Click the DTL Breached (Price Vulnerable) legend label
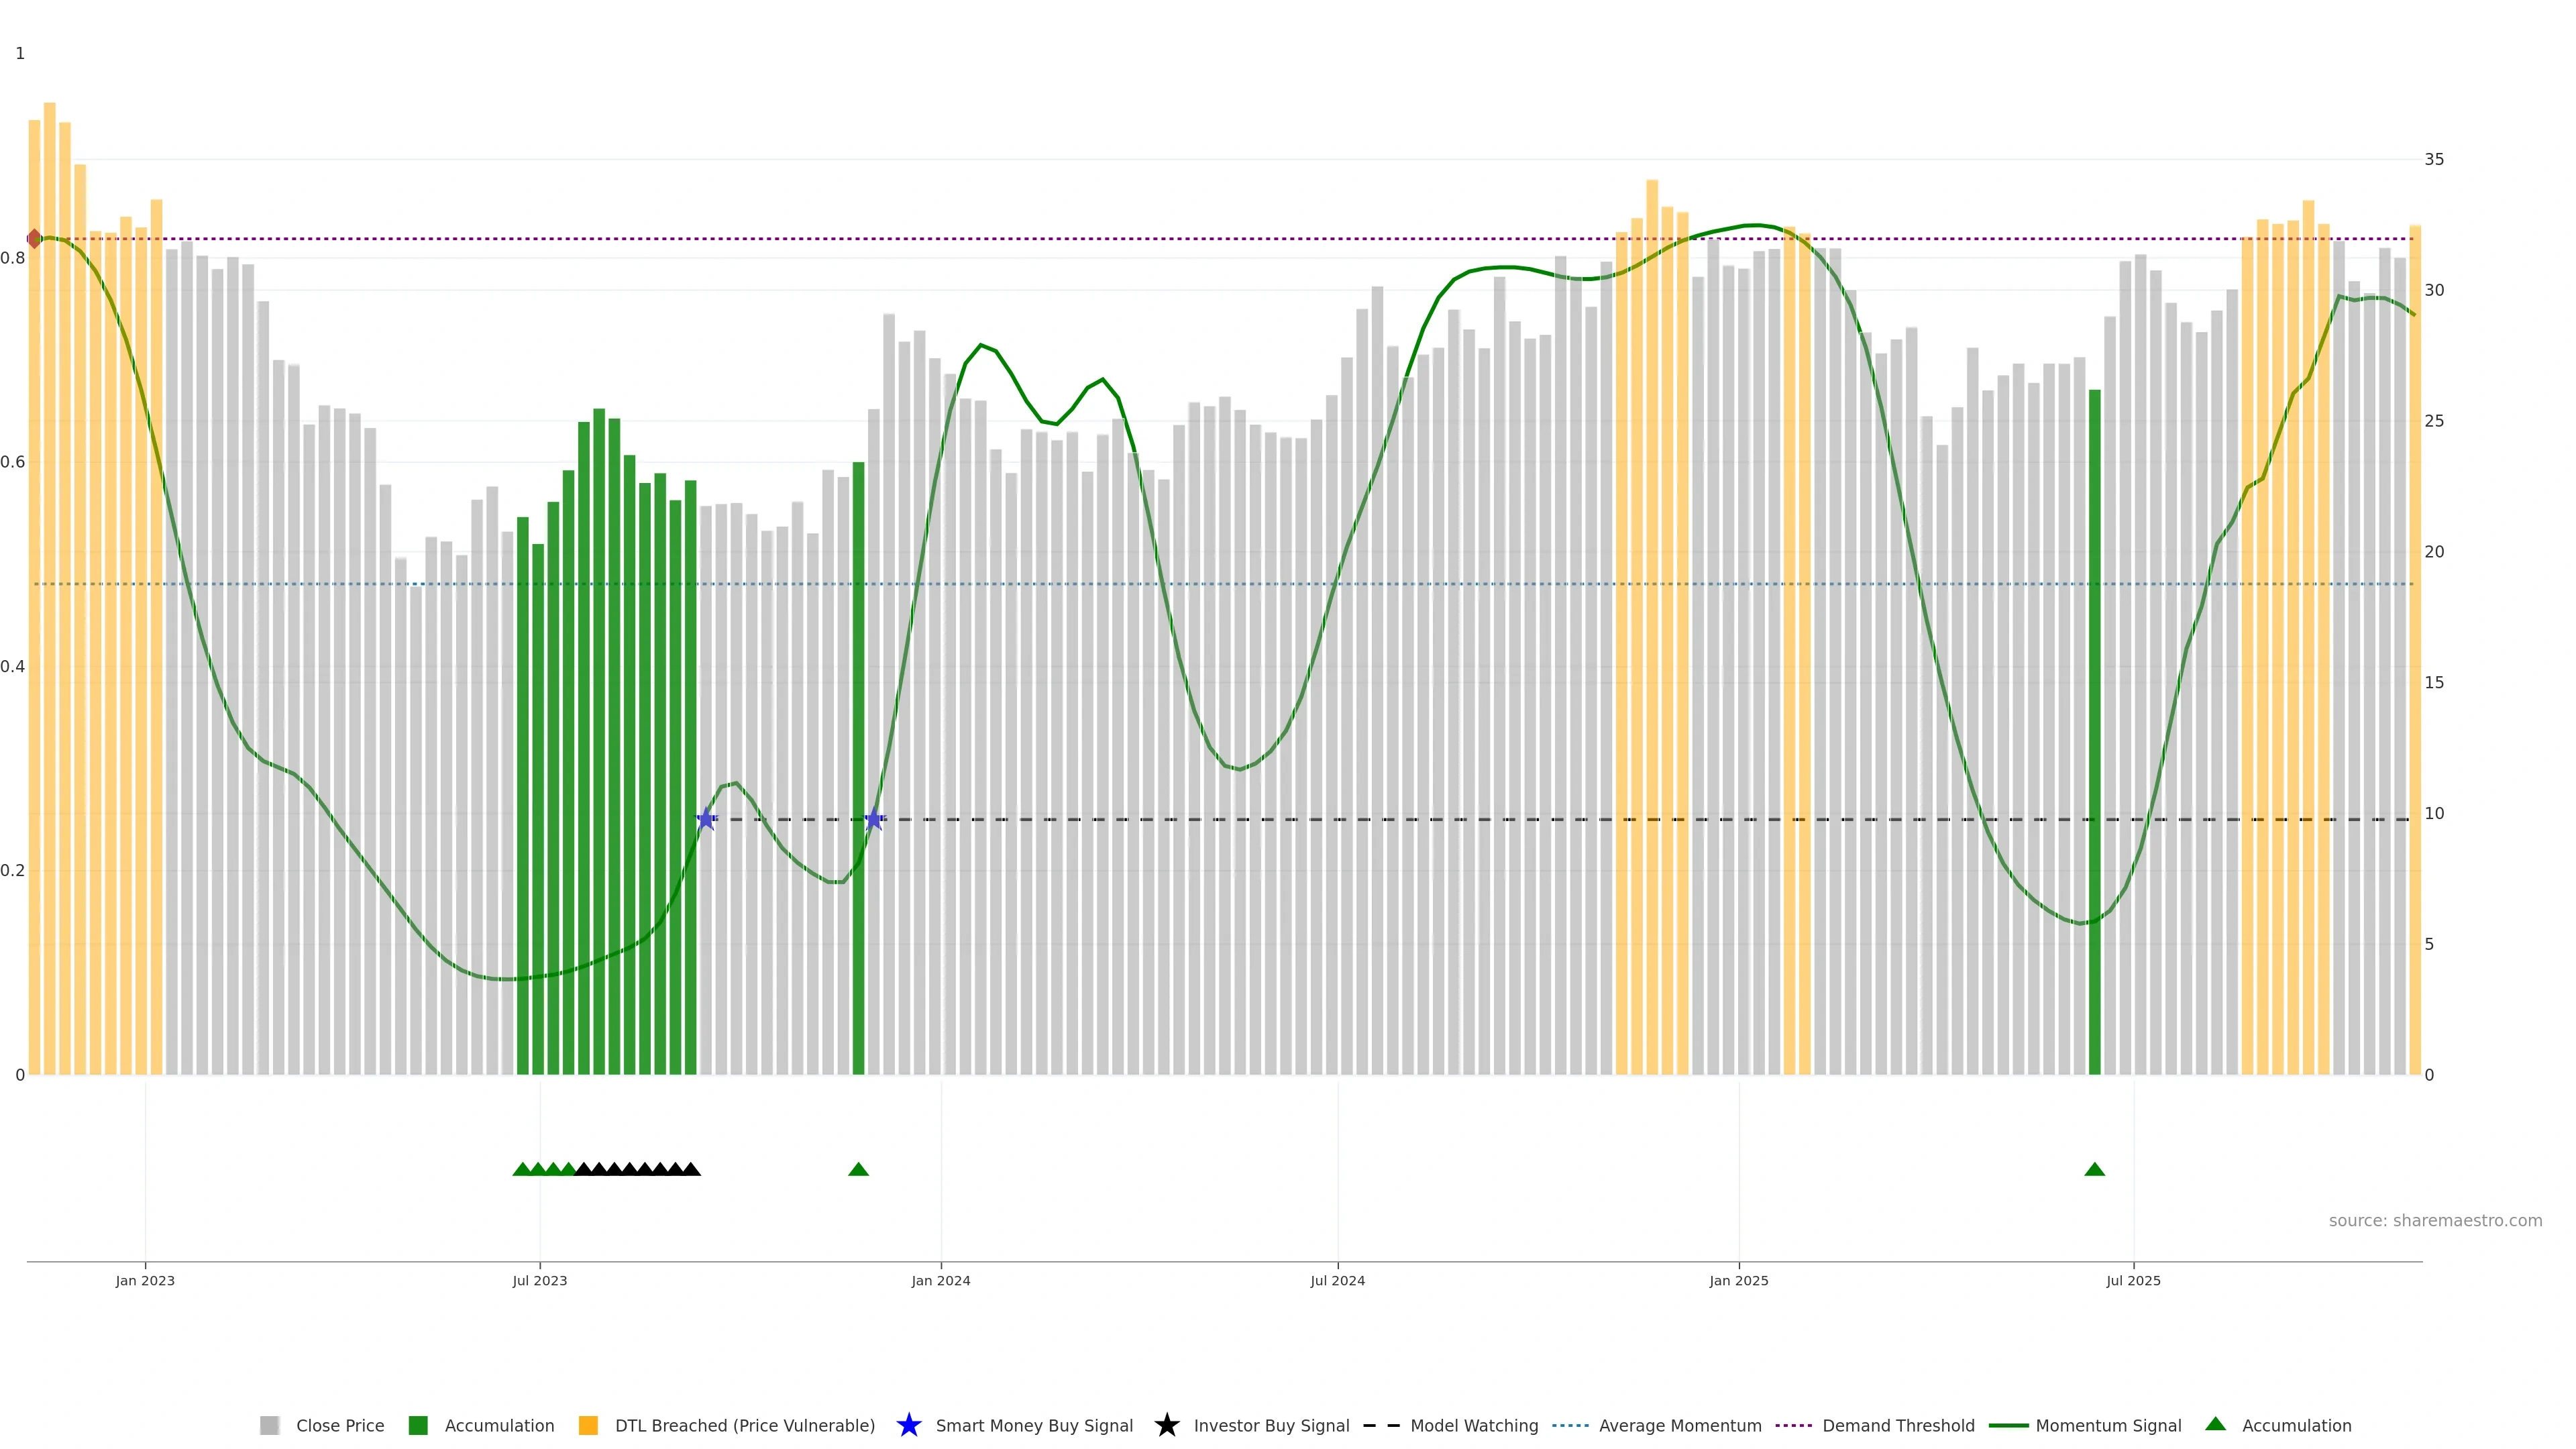This screenshot has height=1449, width=2576. [744, 1425]
